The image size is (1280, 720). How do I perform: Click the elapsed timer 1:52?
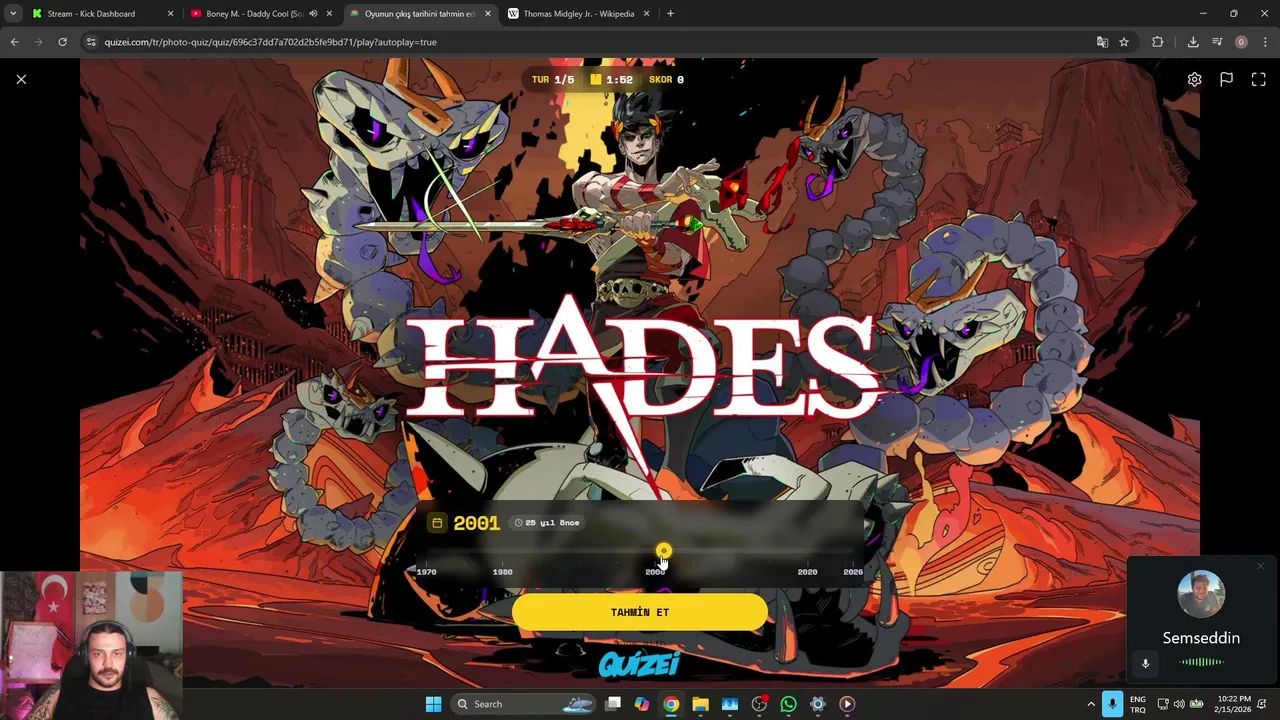(611, 80)
